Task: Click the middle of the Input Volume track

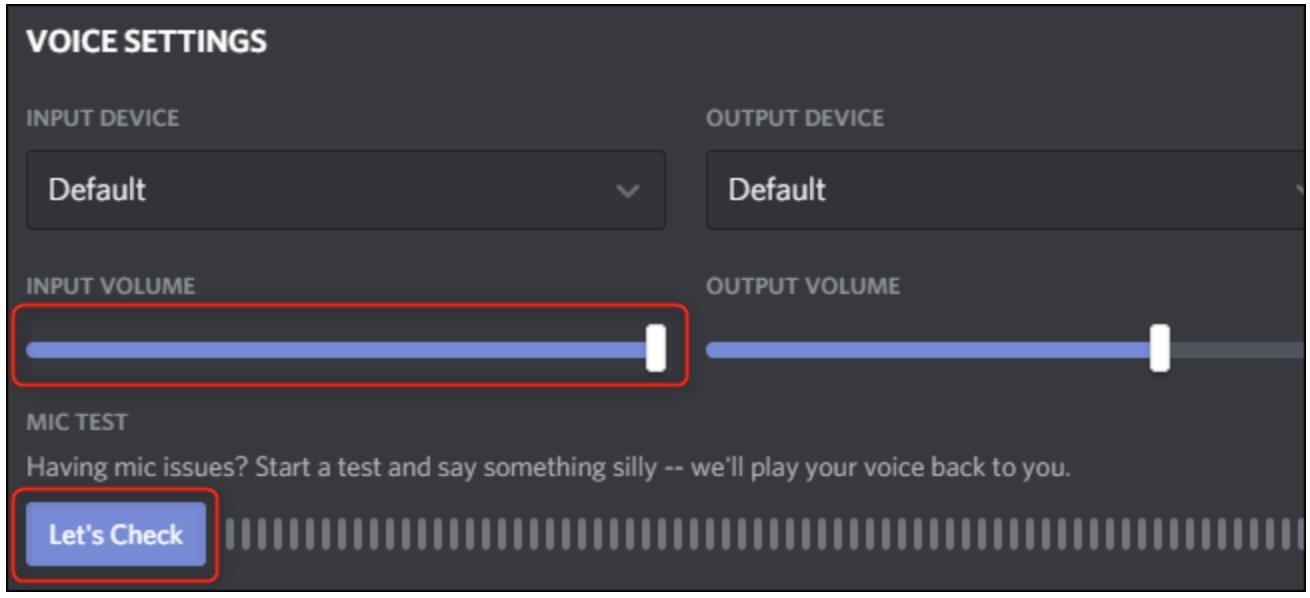Action: click(x=340, y=350)
